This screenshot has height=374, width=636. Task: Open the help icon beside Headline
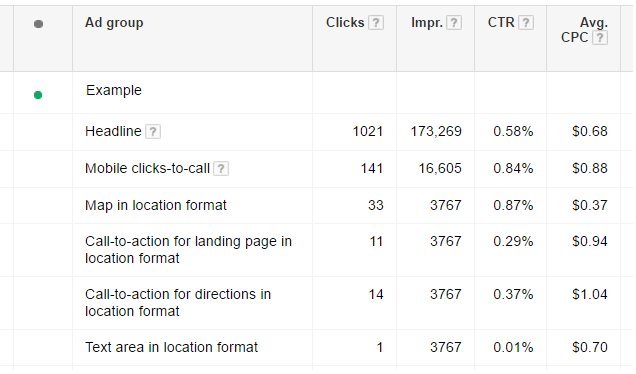[x=153, y=131]
